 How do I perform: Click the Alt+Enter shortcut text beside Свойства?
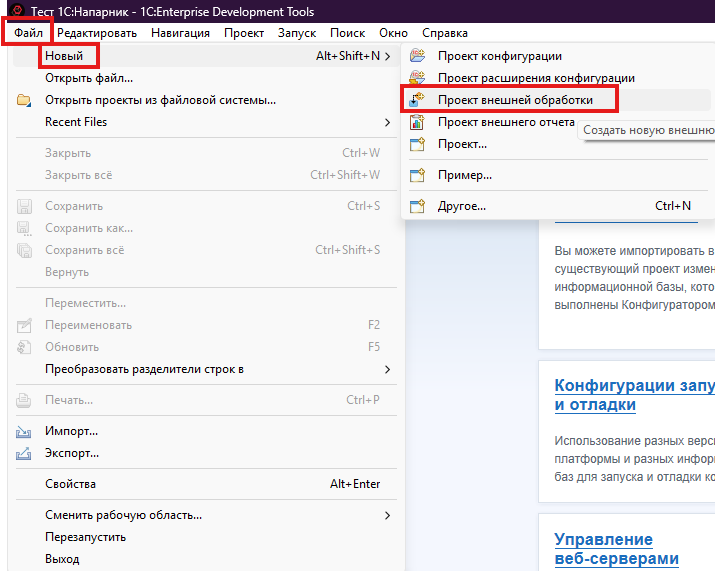[355, 484]
